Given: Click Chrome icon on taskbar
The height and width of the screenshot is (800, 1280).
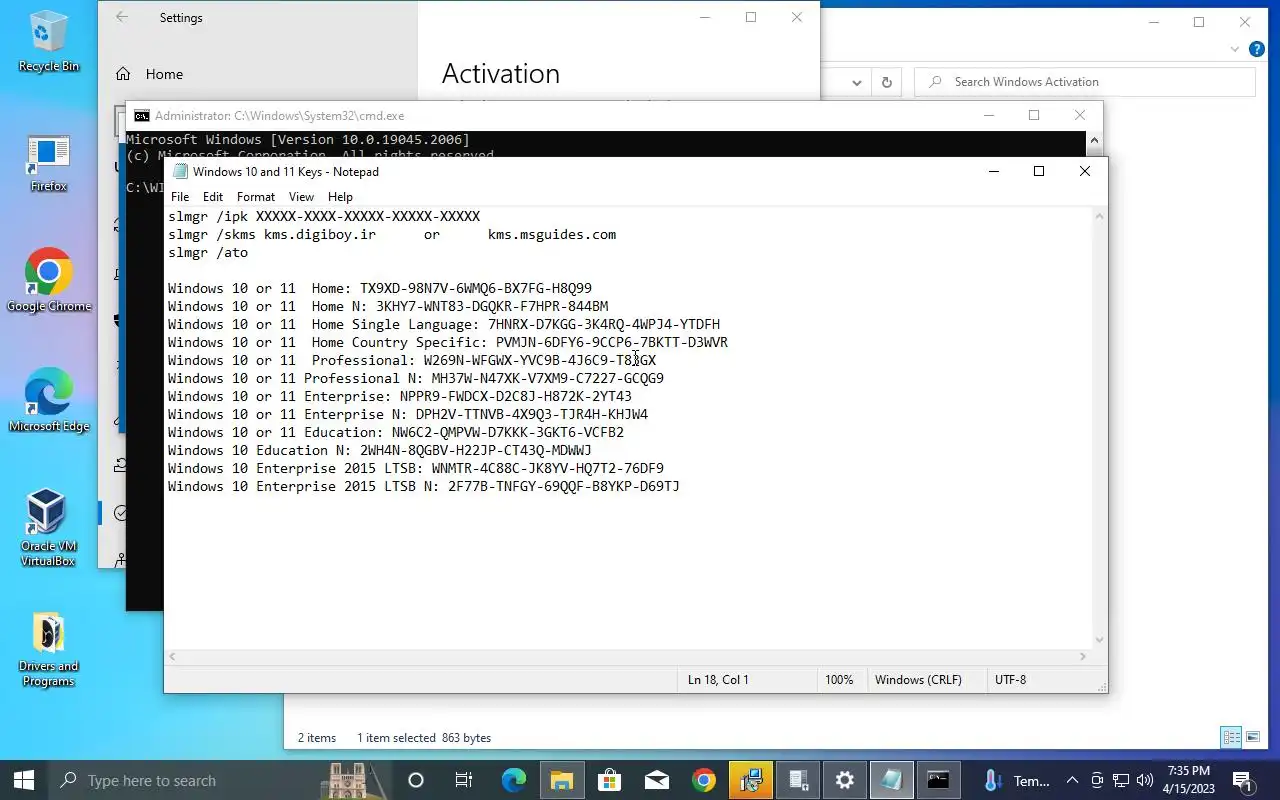Looking at the screenshot, I should click(x=704, y=780).
